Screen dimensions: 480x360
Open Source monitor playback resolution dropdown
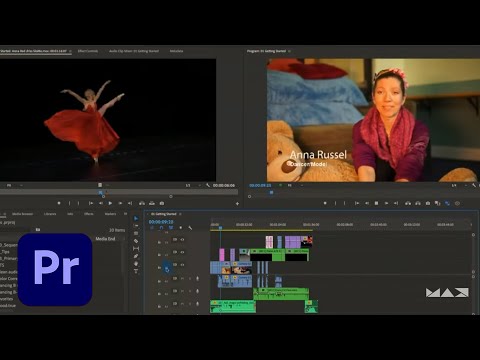(192, 185)
